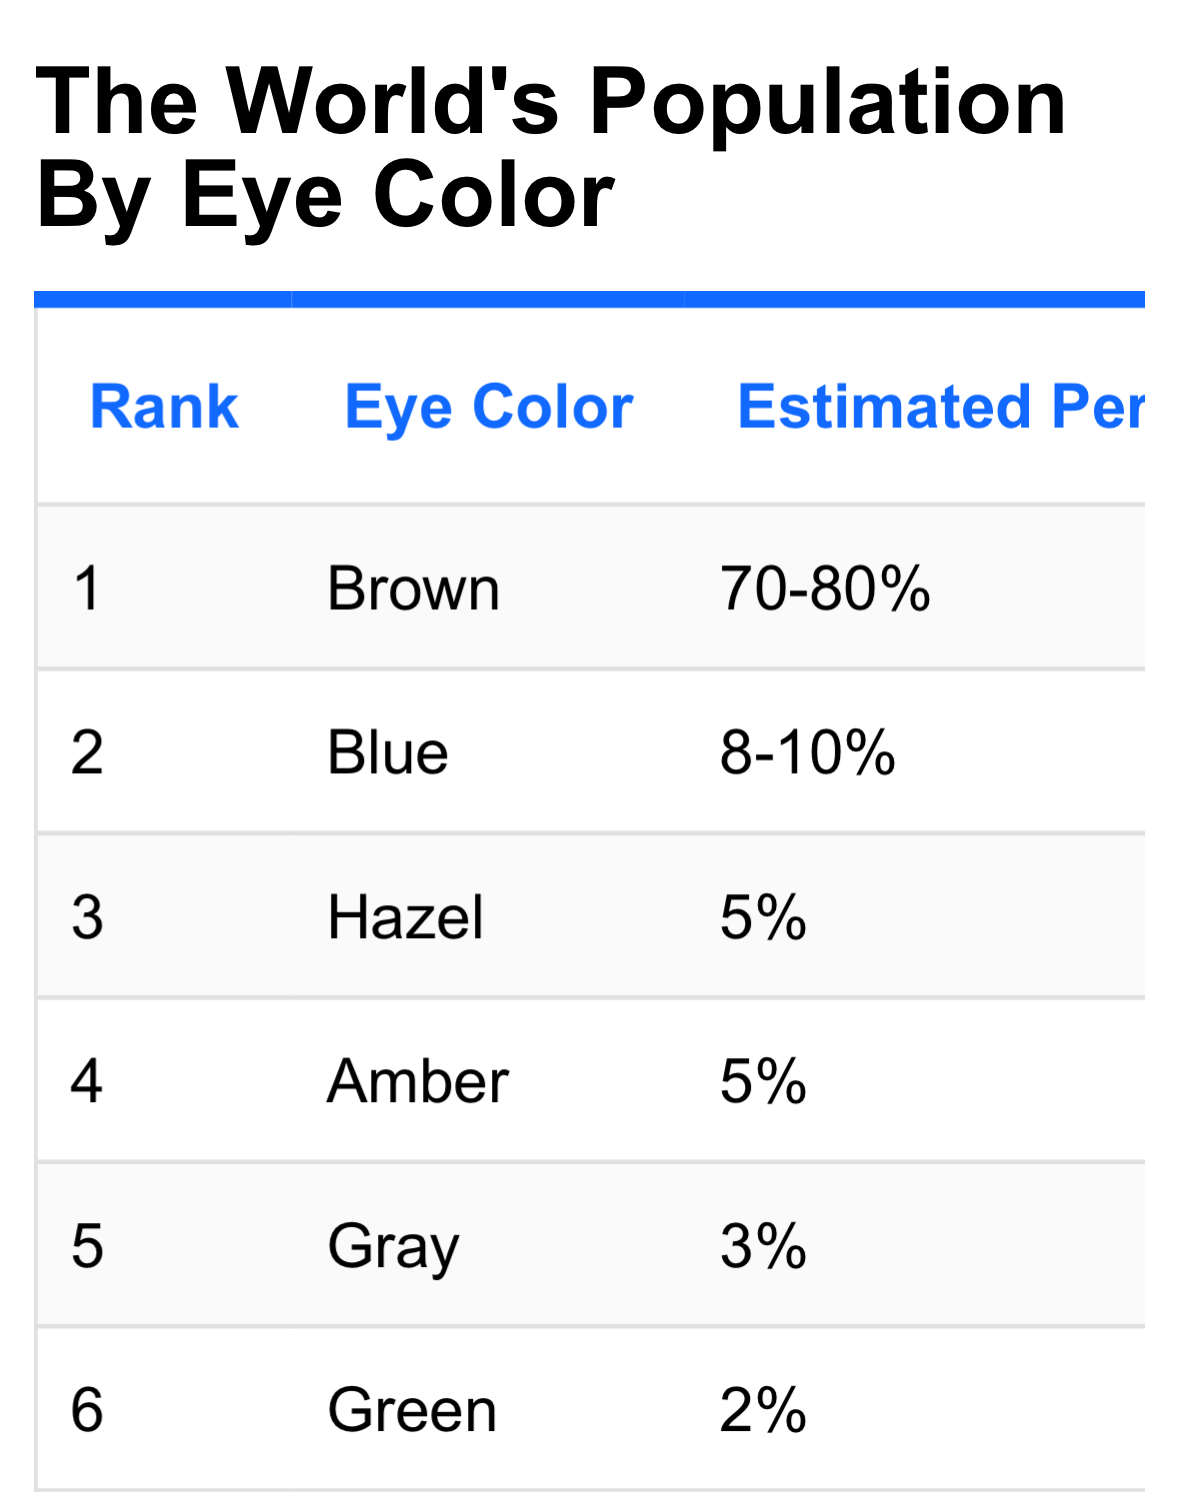Viewport: 1179px width, 1507px height.
Task: Click rank number 6 cell
Action: point(87,1410)
